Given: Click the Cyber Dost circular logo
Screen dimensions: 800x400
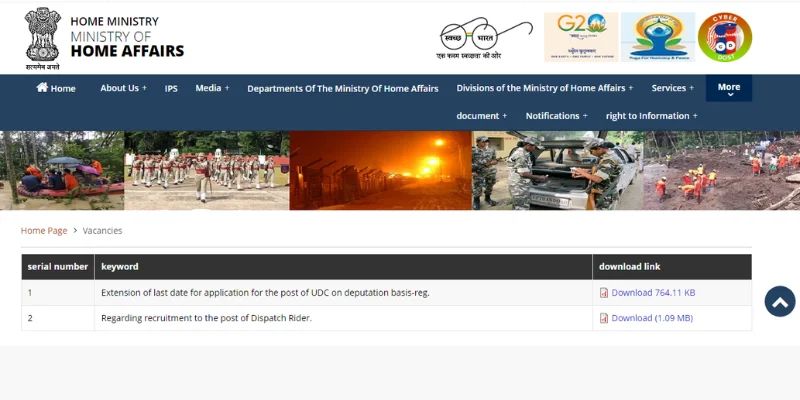Looking at the screenshot, I should tap(725, 37).
